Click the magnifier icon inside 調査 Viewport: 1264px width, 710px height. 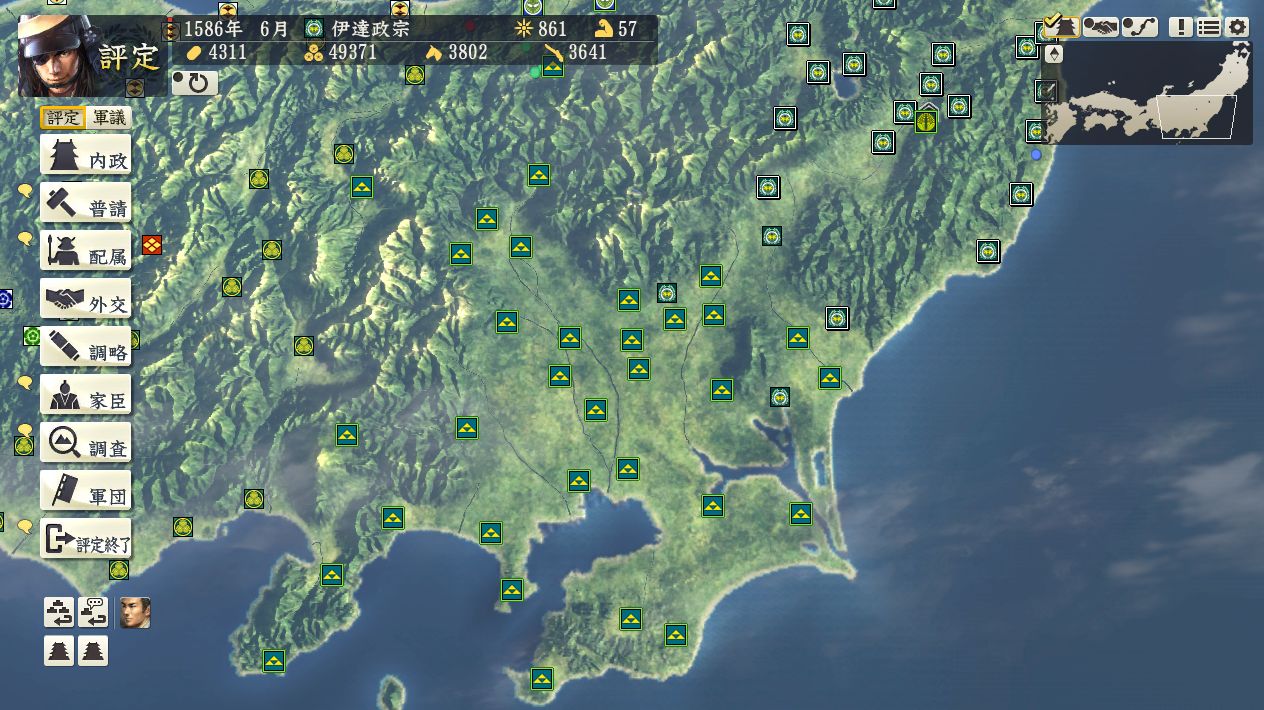[63, 443]
